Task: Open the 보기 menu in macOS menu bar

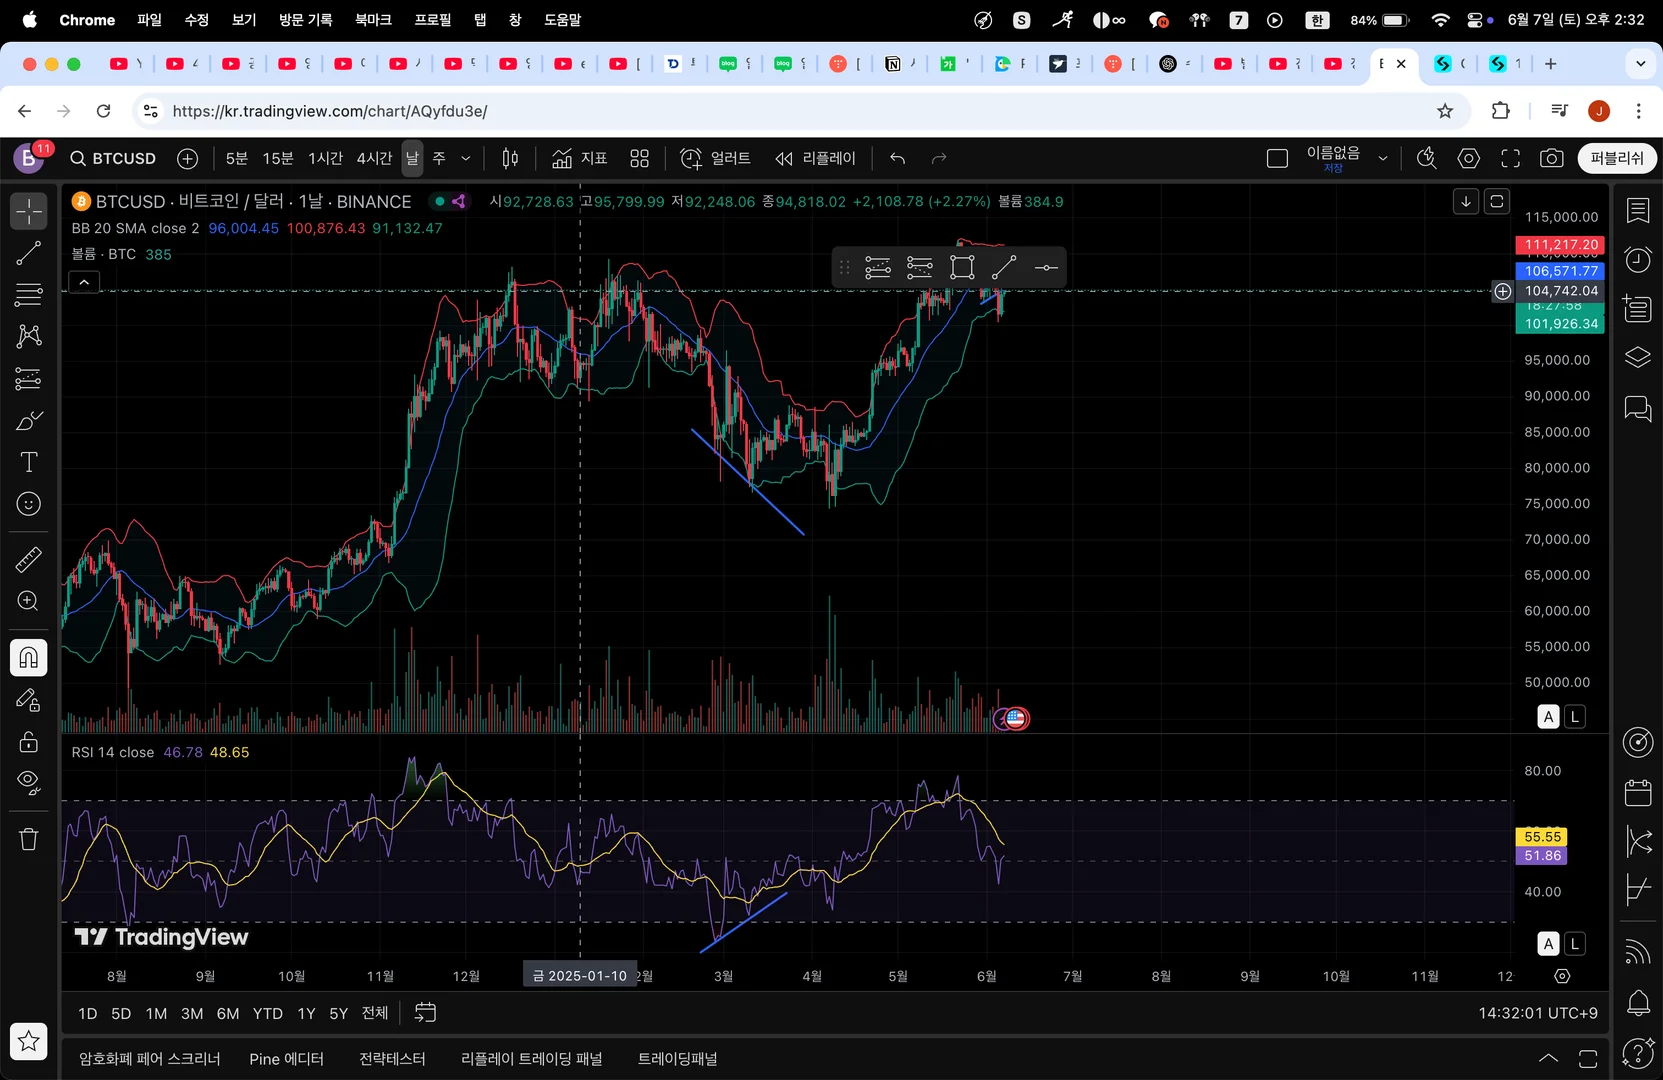Action: tap(244, 20)
